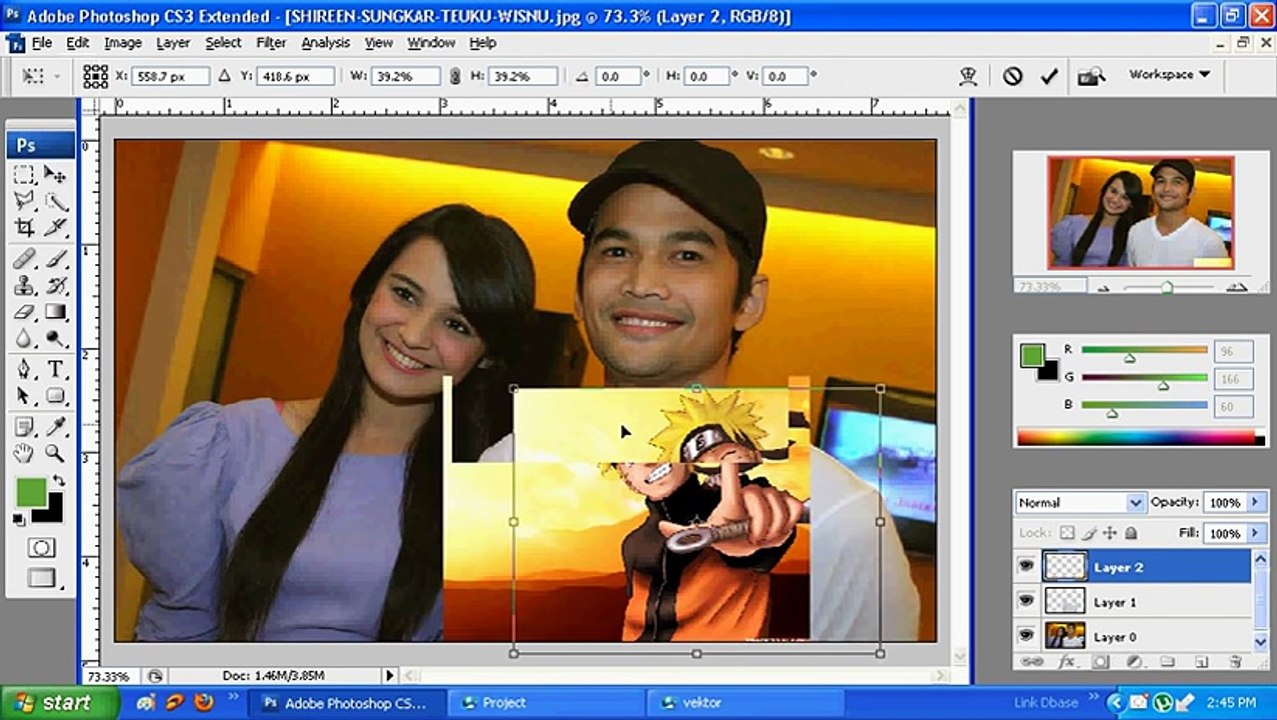Toggle Quick Mask mode
1277x720 pixels.
pyautogui.click(x=41, y=547)
